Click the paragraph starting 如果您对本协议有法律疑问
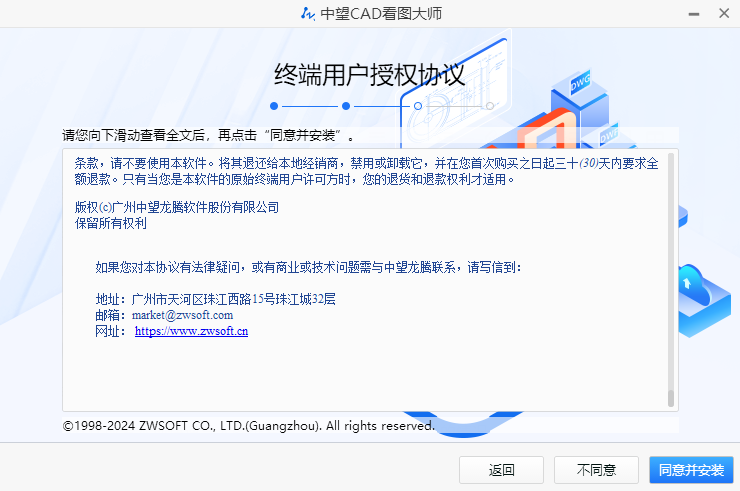740x491 pixels. coord(308,267)
